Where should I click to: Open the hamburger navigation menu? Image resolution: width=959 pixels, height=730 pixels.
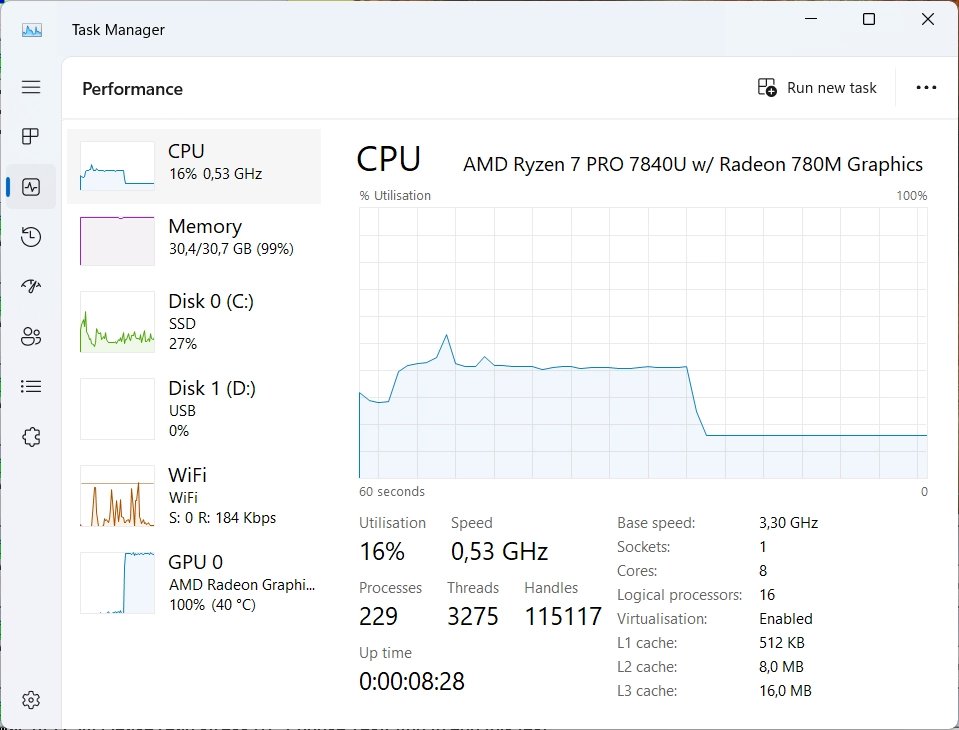(31, 87)
